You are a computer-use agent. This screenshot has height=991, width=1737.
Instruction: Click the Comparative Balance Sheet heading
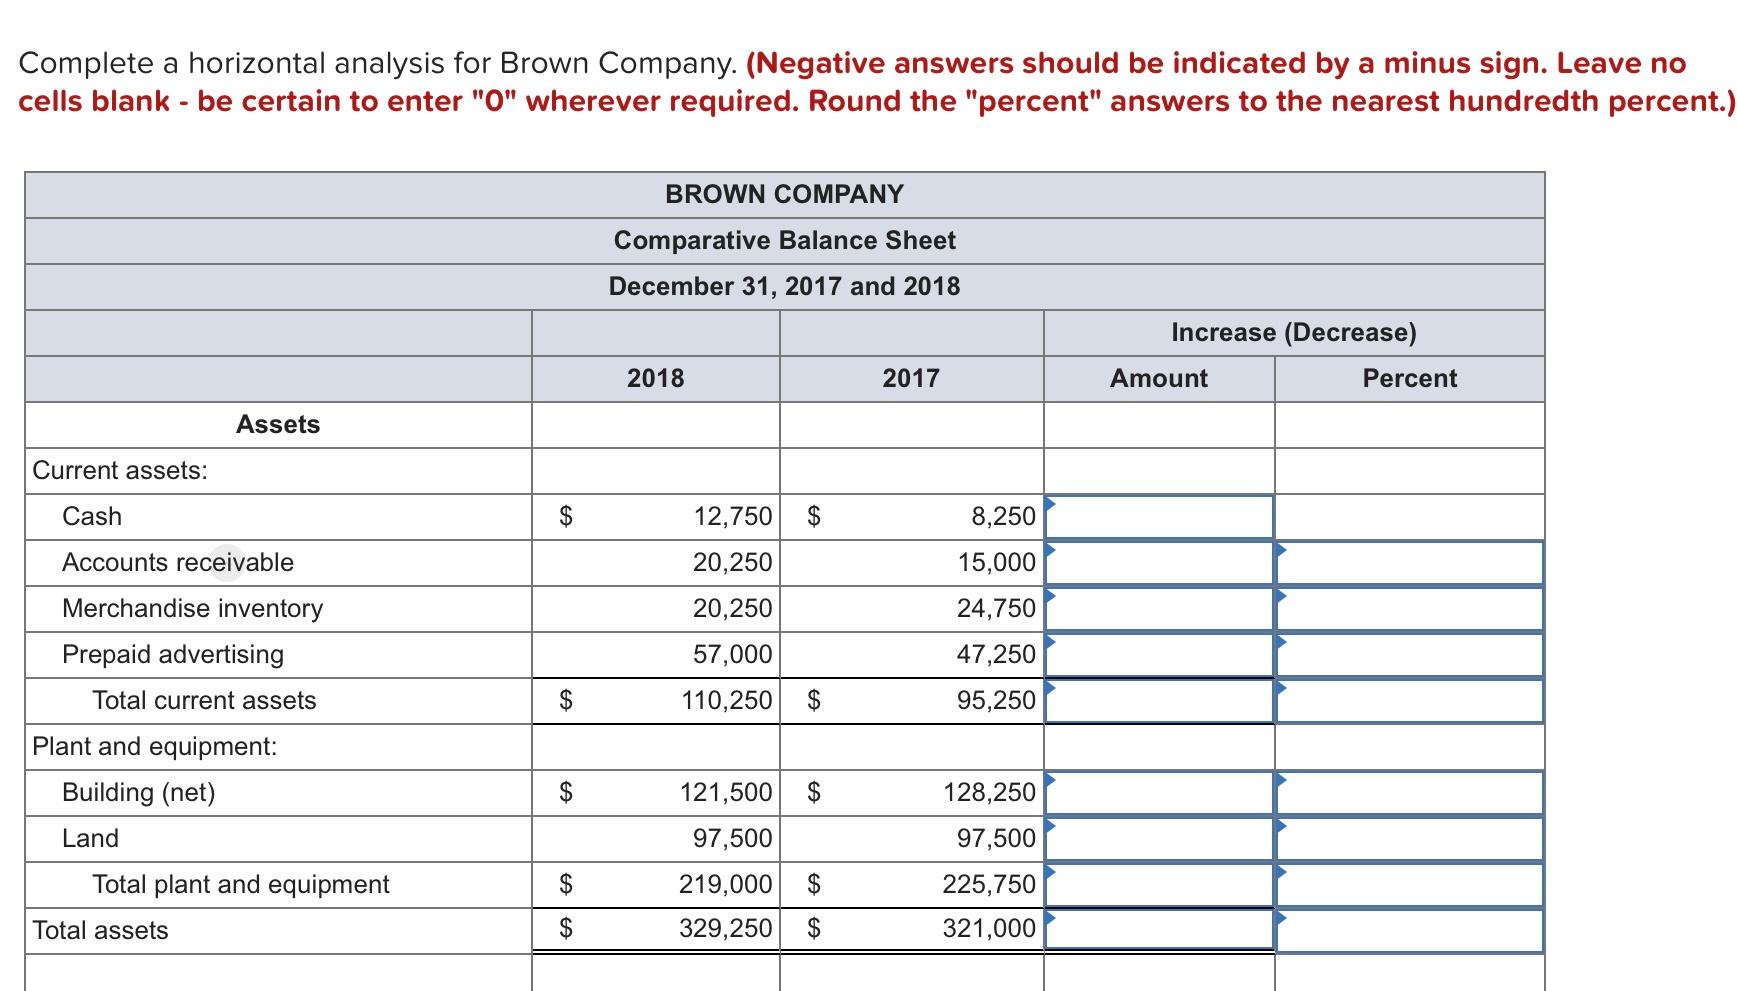785,241
